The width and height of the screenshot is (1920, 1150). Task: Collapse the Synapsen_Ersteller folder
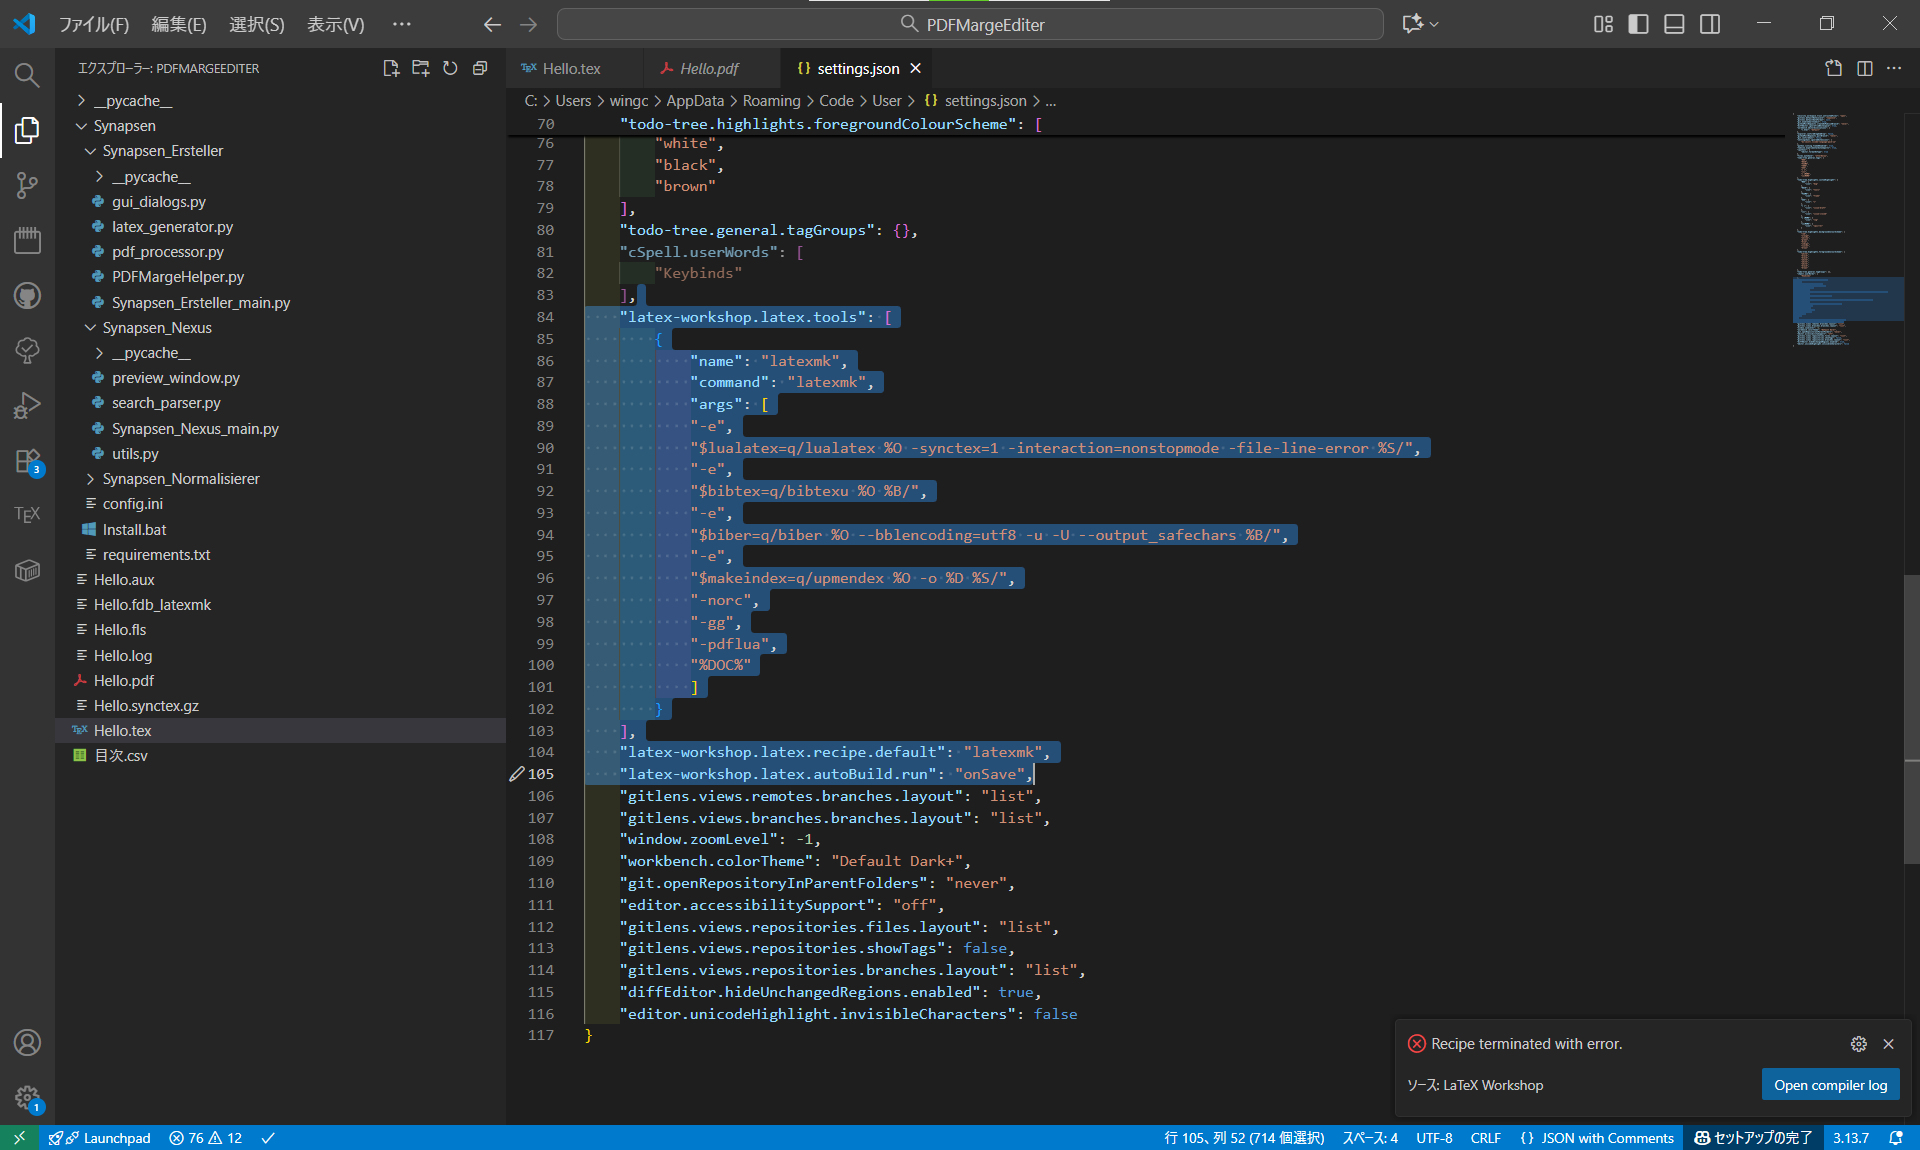click(162, 151)
